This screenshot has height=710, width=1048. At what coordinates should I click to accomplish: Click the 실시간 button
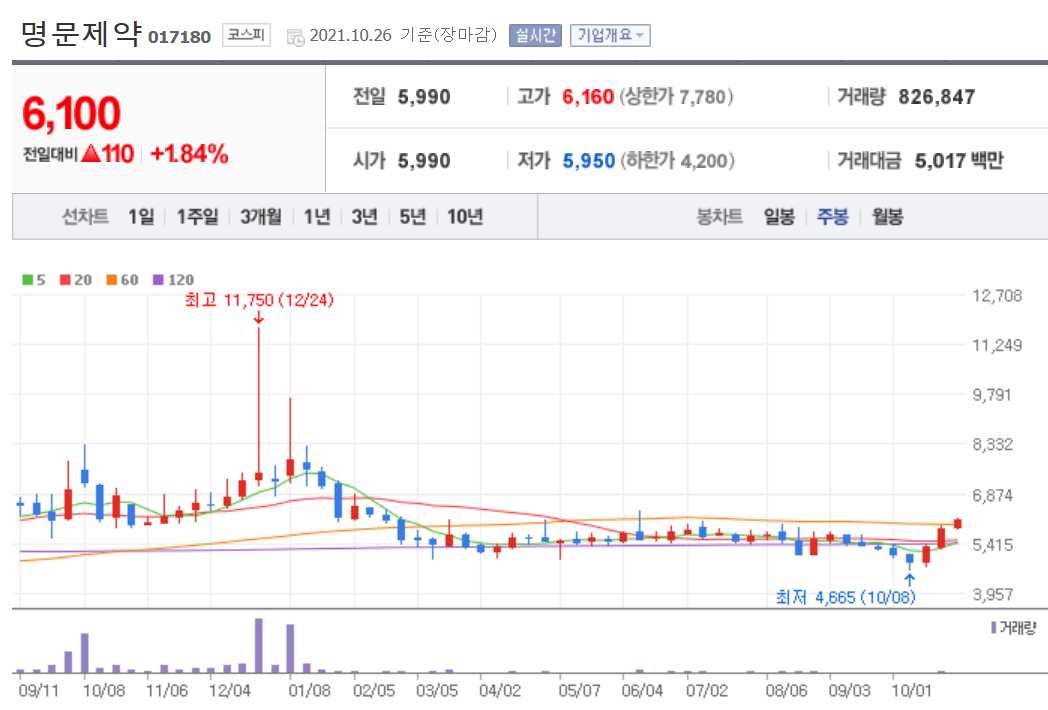[535, 35]
